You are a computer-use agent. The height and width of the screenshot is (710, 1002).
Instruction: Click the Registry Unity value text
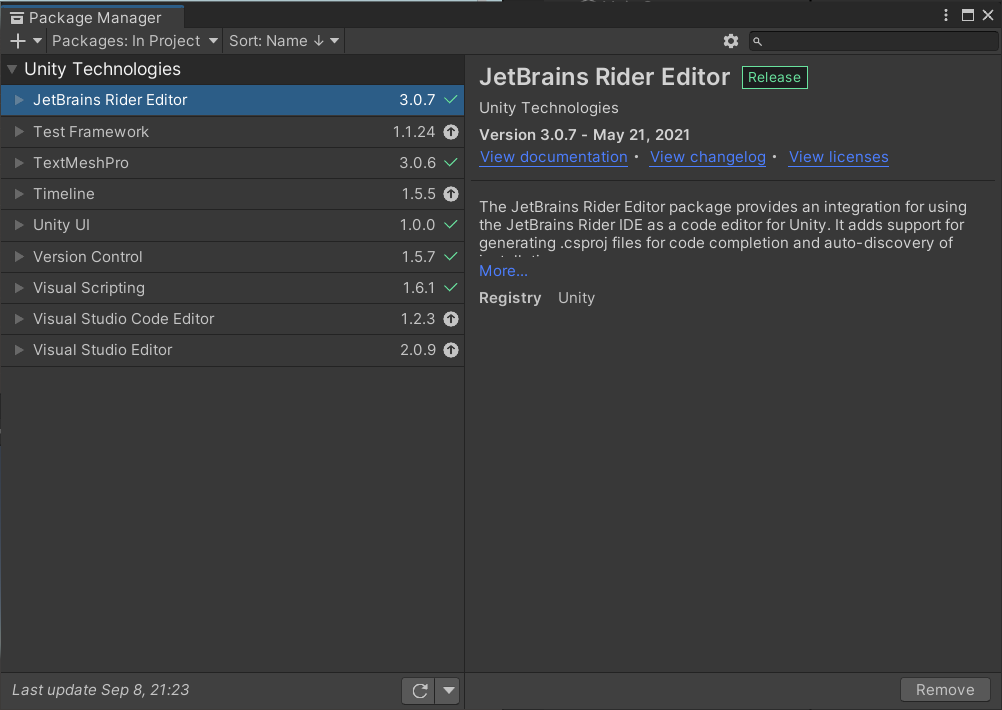pos(576,298)
